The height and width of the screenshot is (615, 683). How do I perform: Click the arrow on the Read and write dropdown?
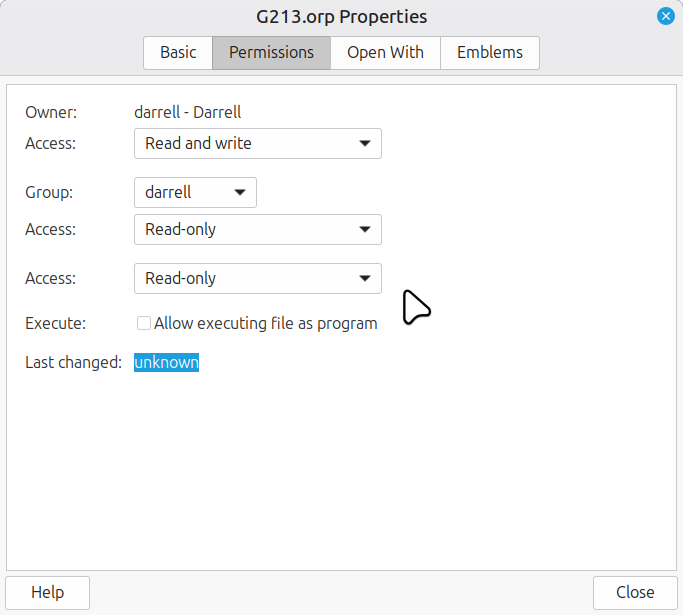364,143
